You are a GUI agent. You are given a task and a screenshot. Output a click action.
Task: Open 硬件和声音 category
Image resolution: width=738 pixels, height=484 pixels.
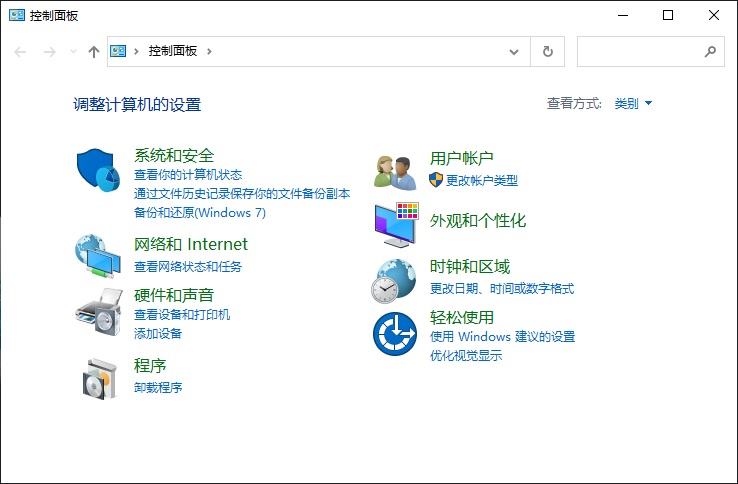coord(174,295)
